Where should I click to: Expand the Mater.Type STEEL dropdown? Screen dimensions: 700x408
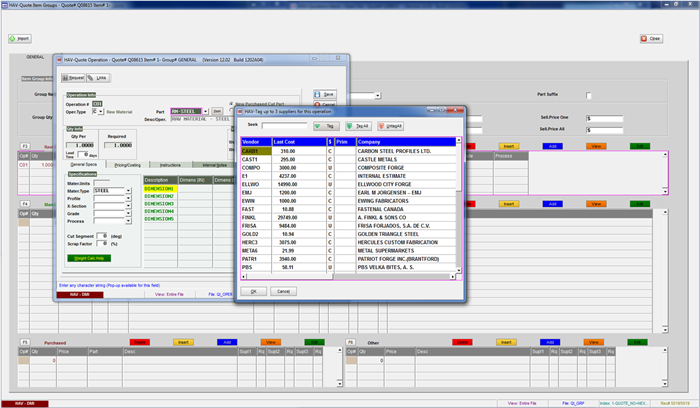click(x=129, y=191)
